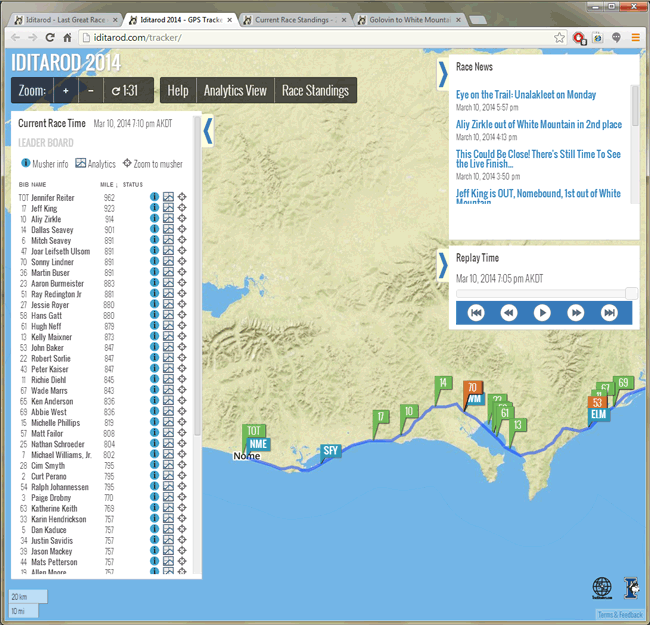Click the ELM checkpoint map marker

[x=599, y=414]
